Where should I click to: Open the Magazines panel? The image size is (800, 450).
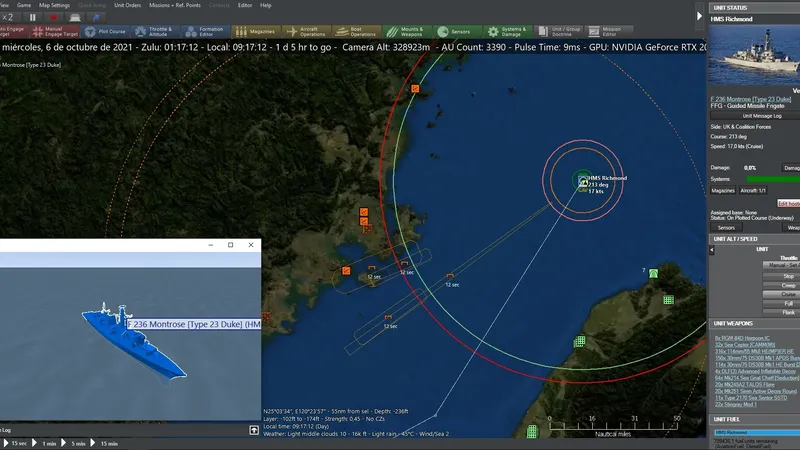[259, 31]
